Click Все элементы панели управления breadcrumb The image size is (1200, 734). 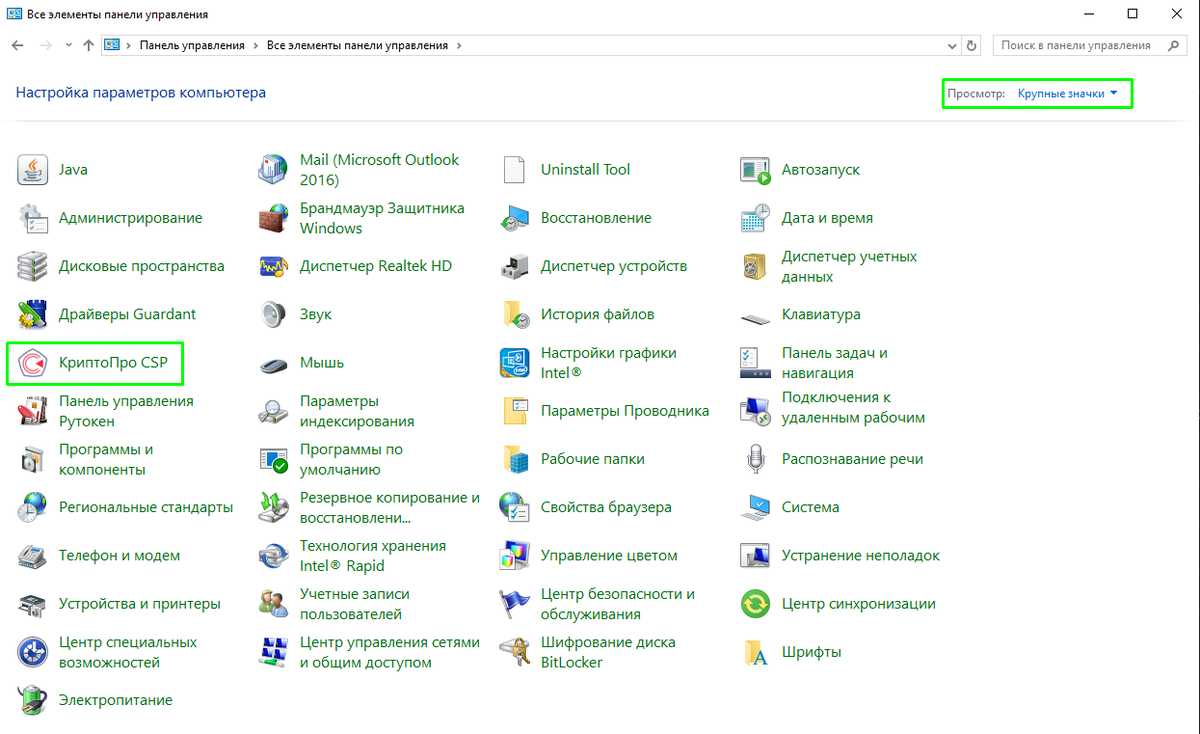tap(359, 45)
